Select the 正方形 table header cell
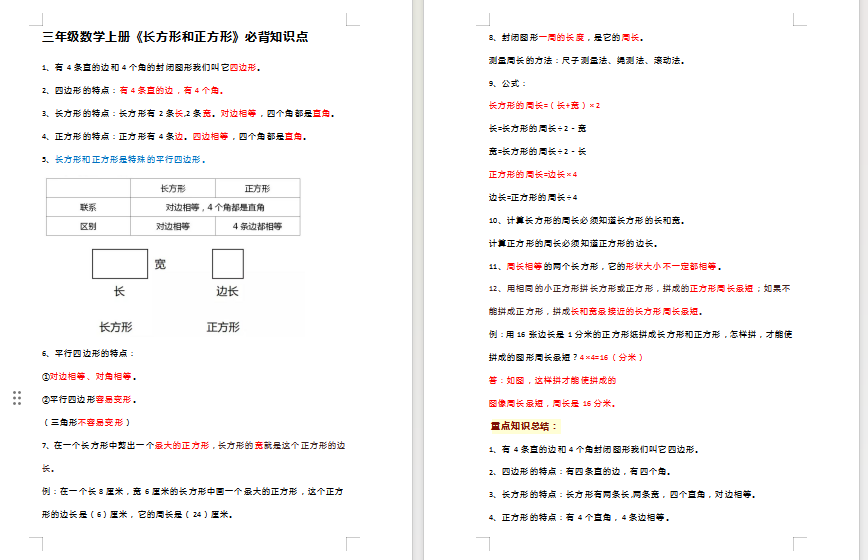 click(x=257, y=188)
